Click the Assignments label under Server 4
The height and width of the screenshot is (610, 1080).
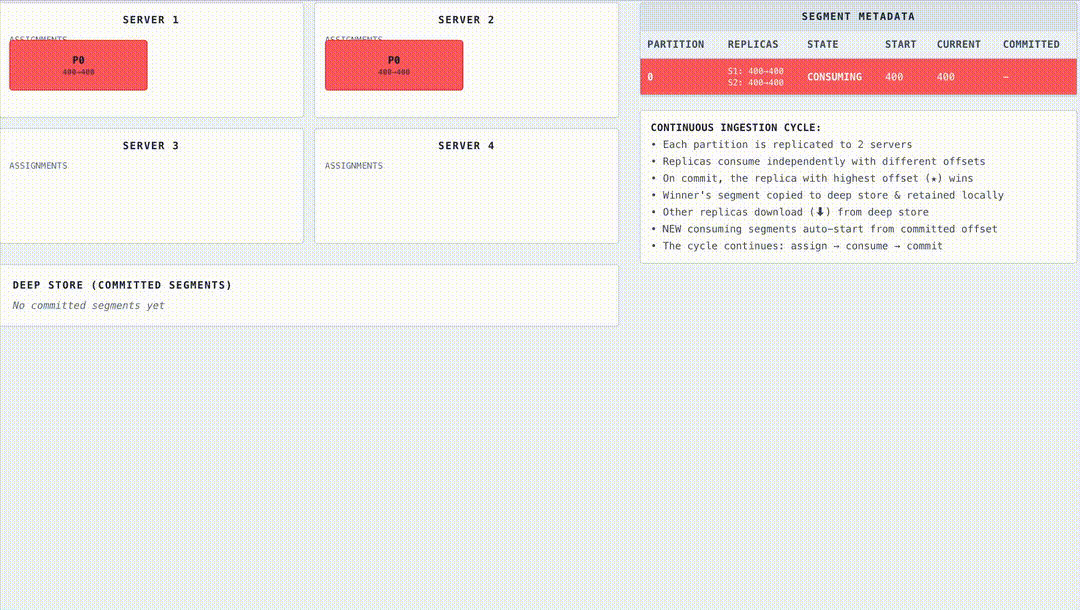(x=354, y=166)
